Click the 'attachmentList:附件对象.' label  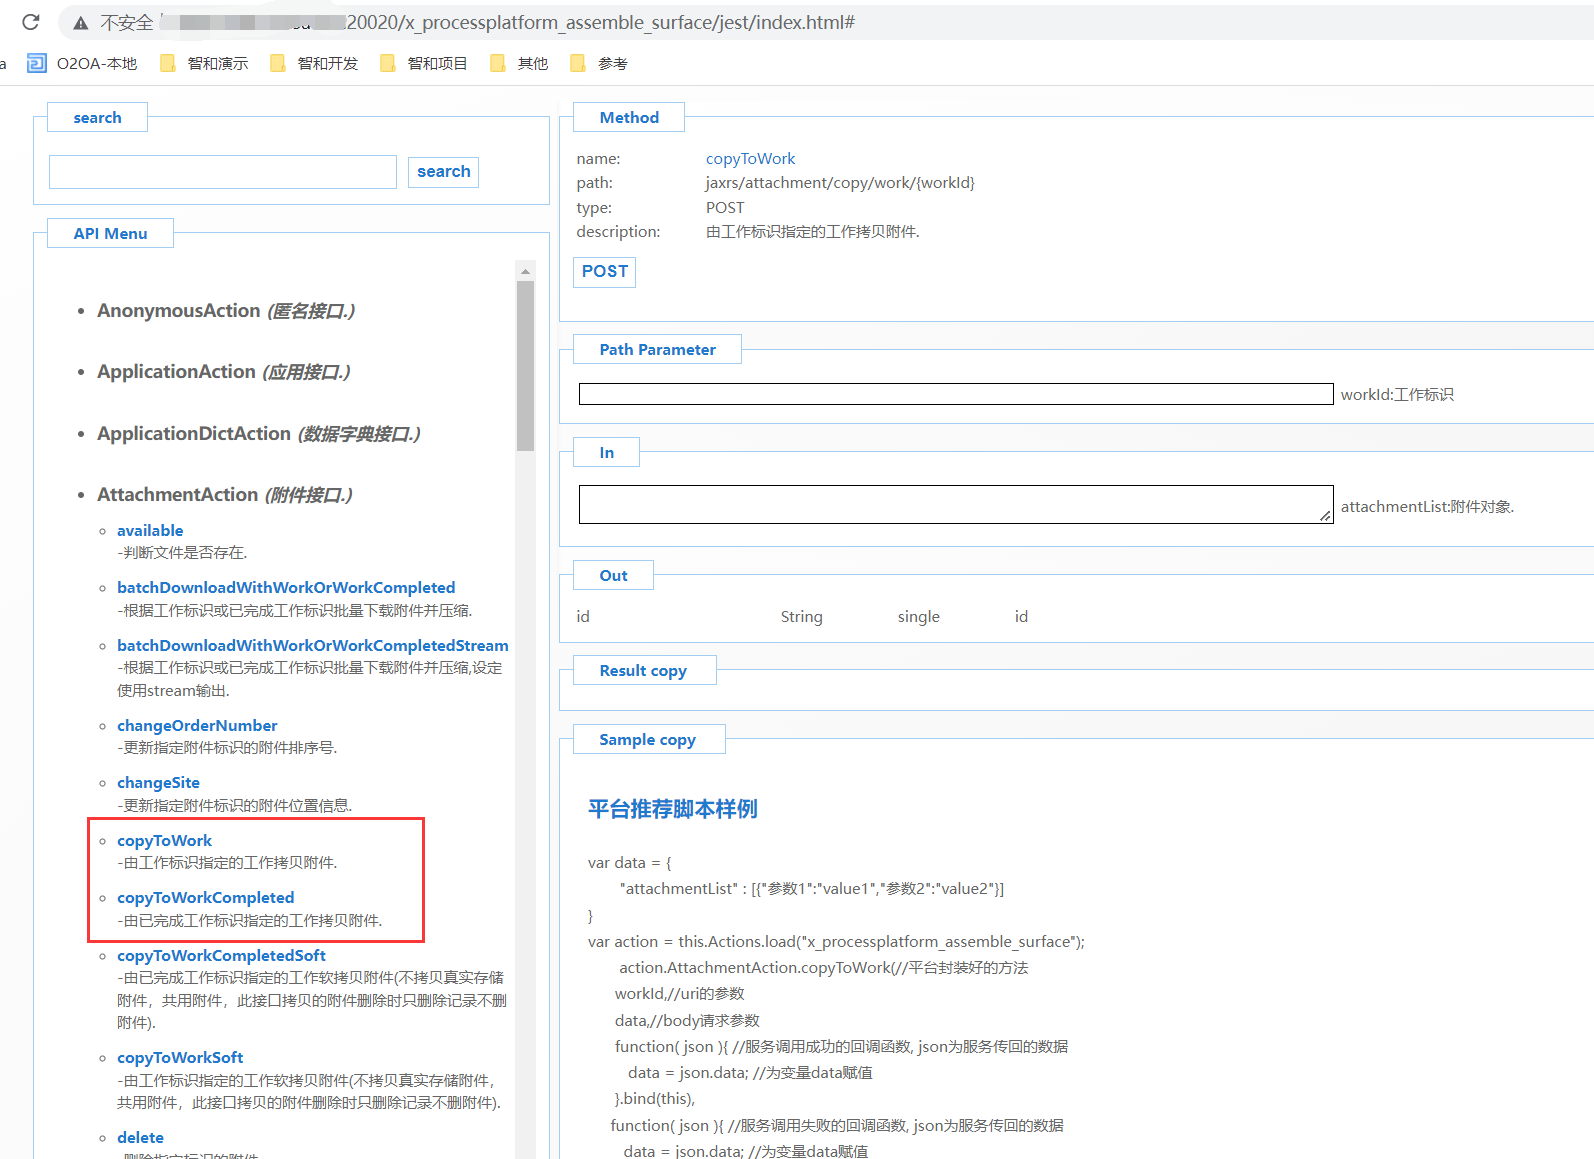[1427, 507]
